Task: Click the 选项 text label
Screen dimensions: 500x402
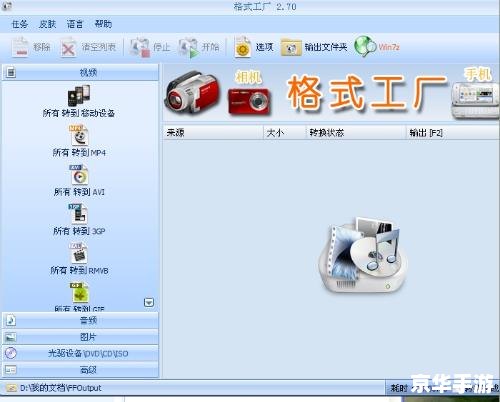Action: pos(265,47)
